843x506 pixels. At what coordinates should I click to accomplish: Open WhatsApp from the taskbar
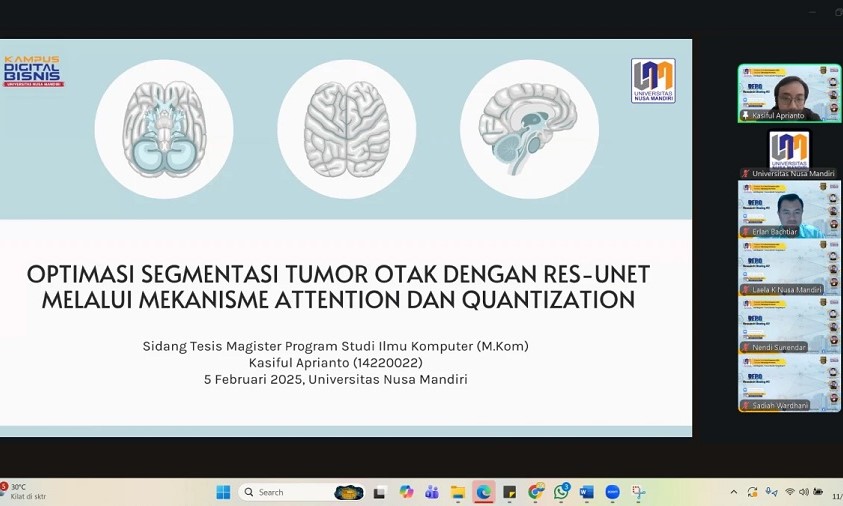562,492
